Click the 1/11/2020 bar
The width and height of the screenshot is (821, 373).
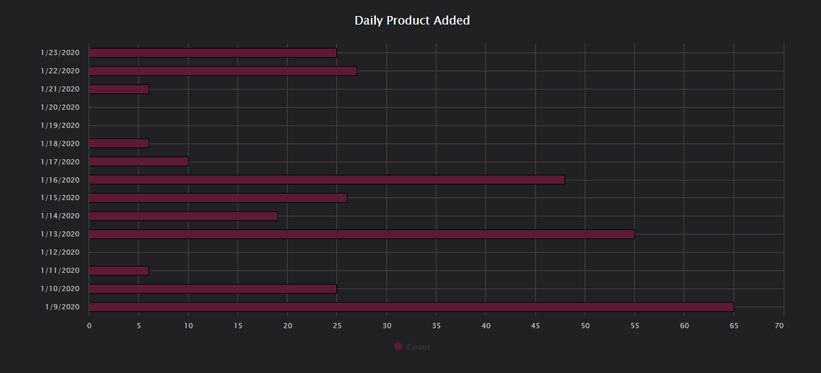119,270
